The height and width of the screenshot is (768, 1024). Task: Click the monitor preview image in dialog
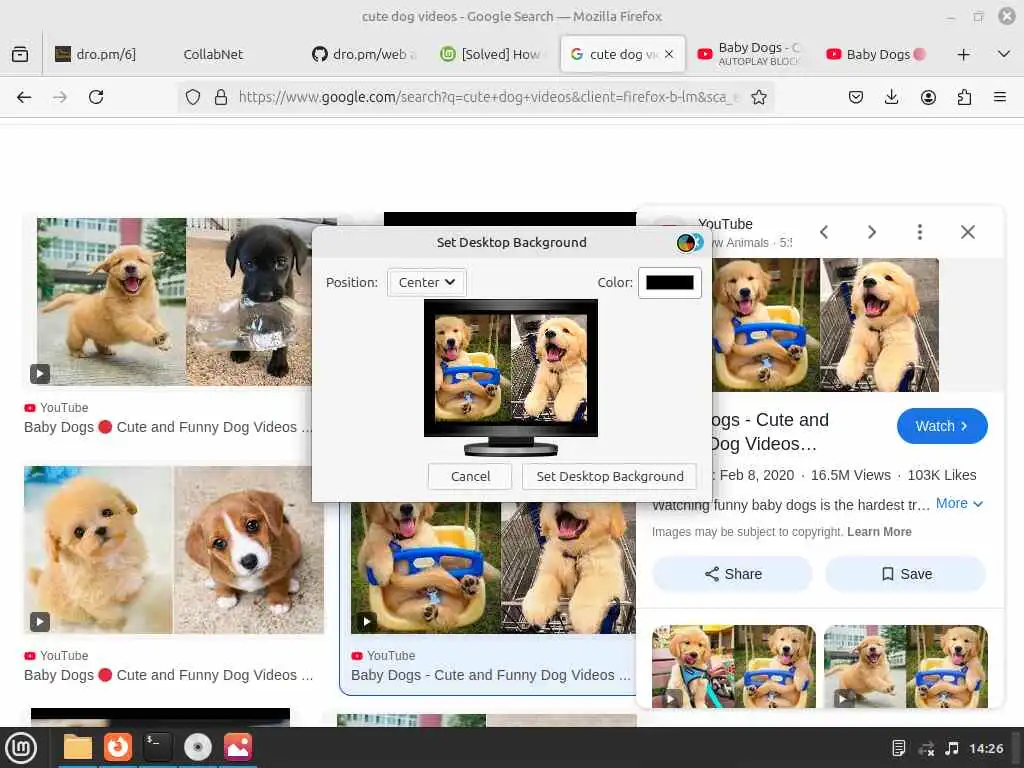point(511,377)
